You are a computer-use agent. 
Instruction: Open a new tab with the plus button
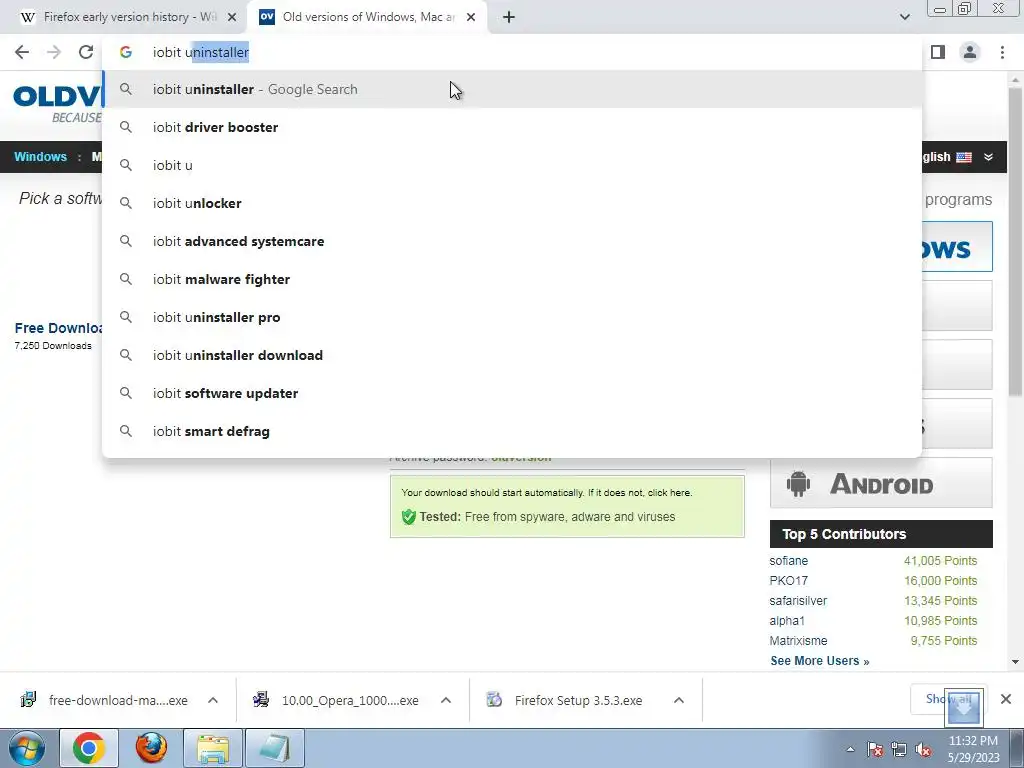[x=509, y=17]
